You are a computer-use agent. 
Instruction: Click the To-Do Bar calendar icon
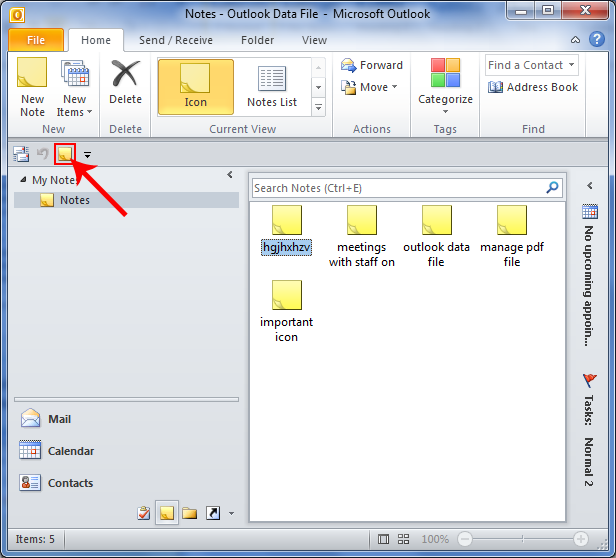coord(590,212)
